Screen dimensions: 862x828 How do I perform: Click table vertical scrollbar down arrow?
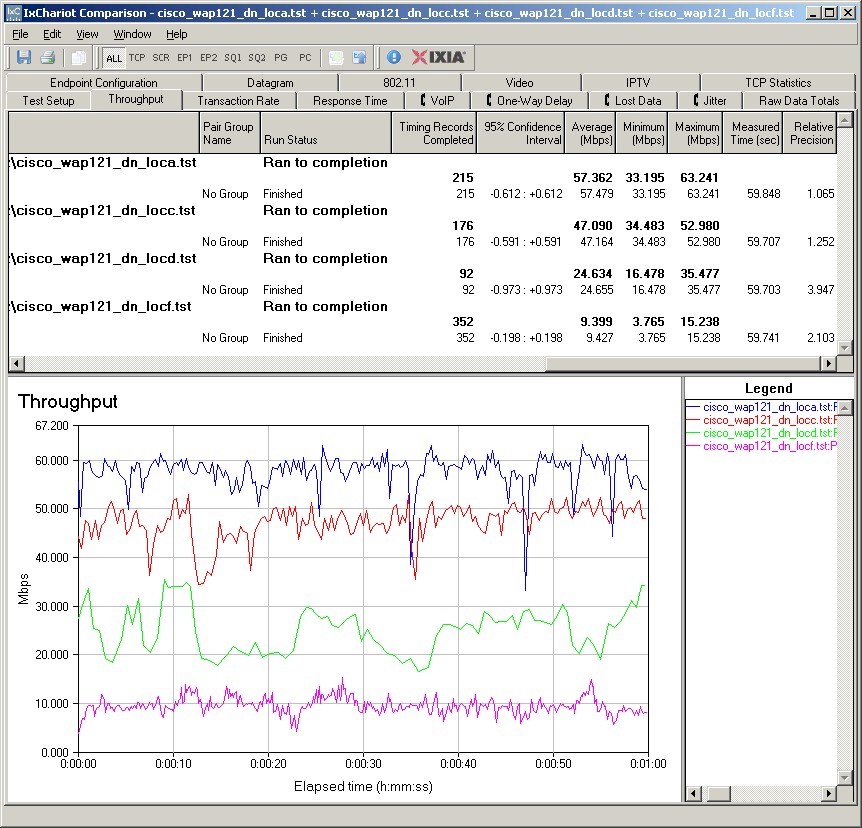(x=845, y=348)
